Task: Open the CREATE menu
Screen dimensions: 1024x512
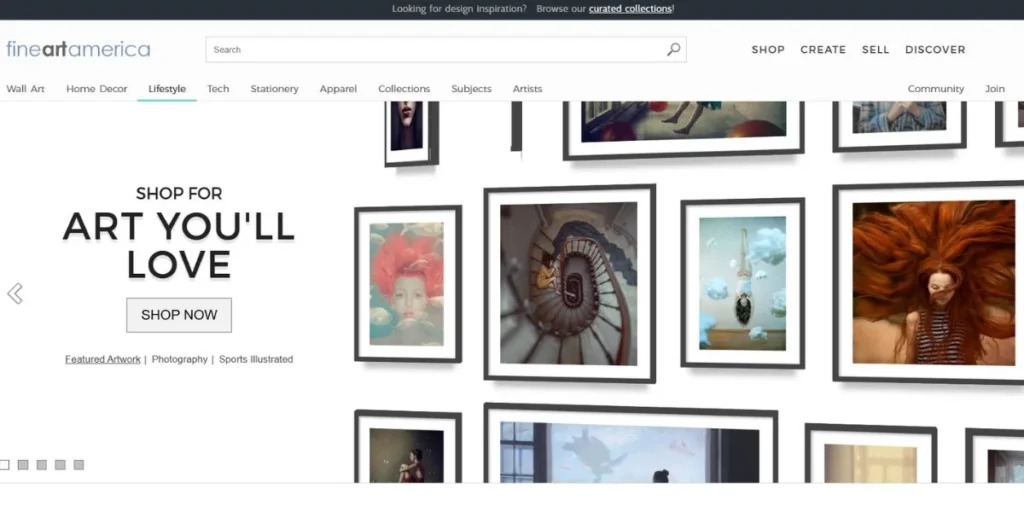Action: coord(823,50)
